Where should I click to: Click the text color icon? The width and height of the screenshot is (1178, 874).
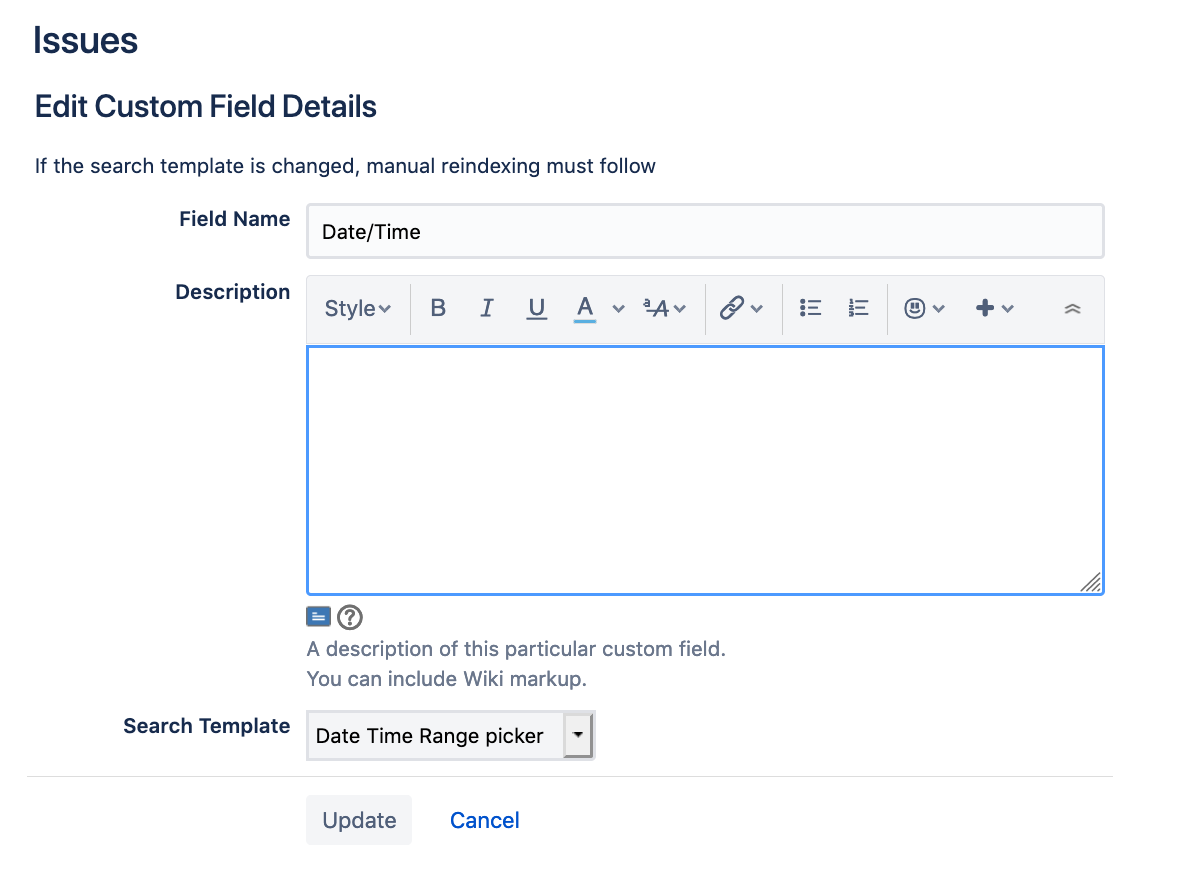point(585,308)
